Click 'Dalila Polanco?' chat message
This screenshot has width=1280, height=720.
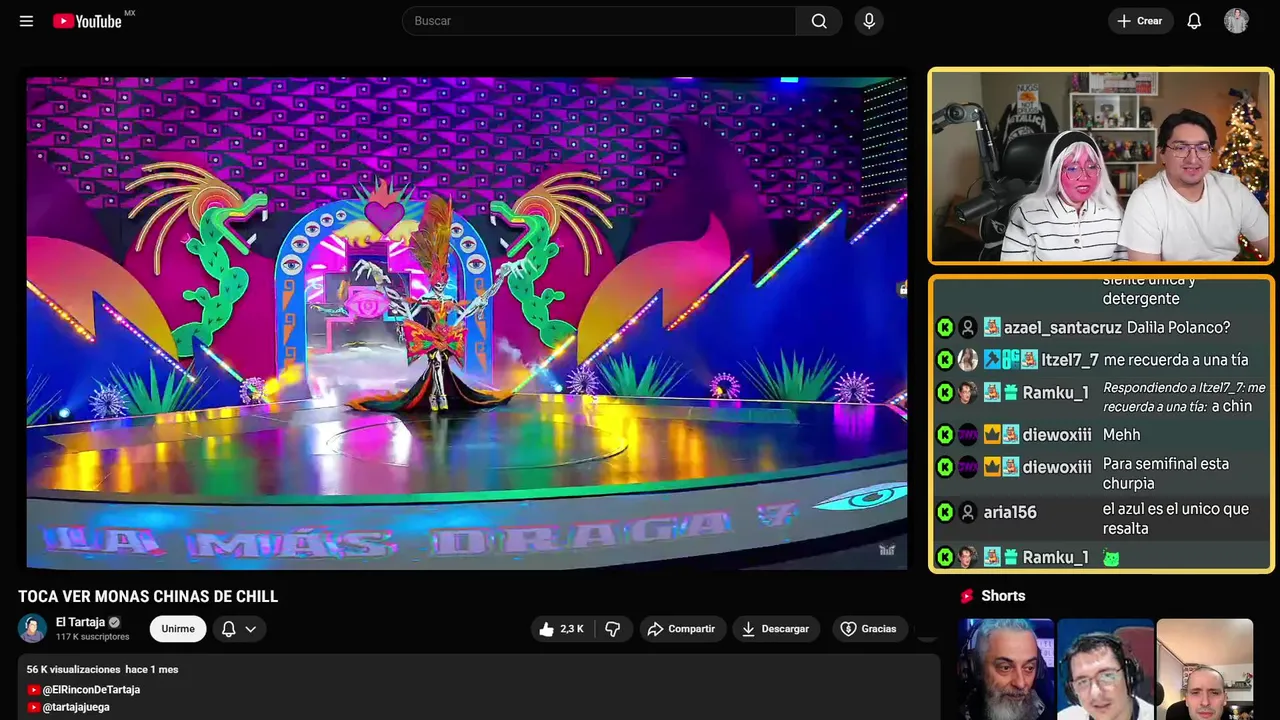click(x=1178, y=328)
